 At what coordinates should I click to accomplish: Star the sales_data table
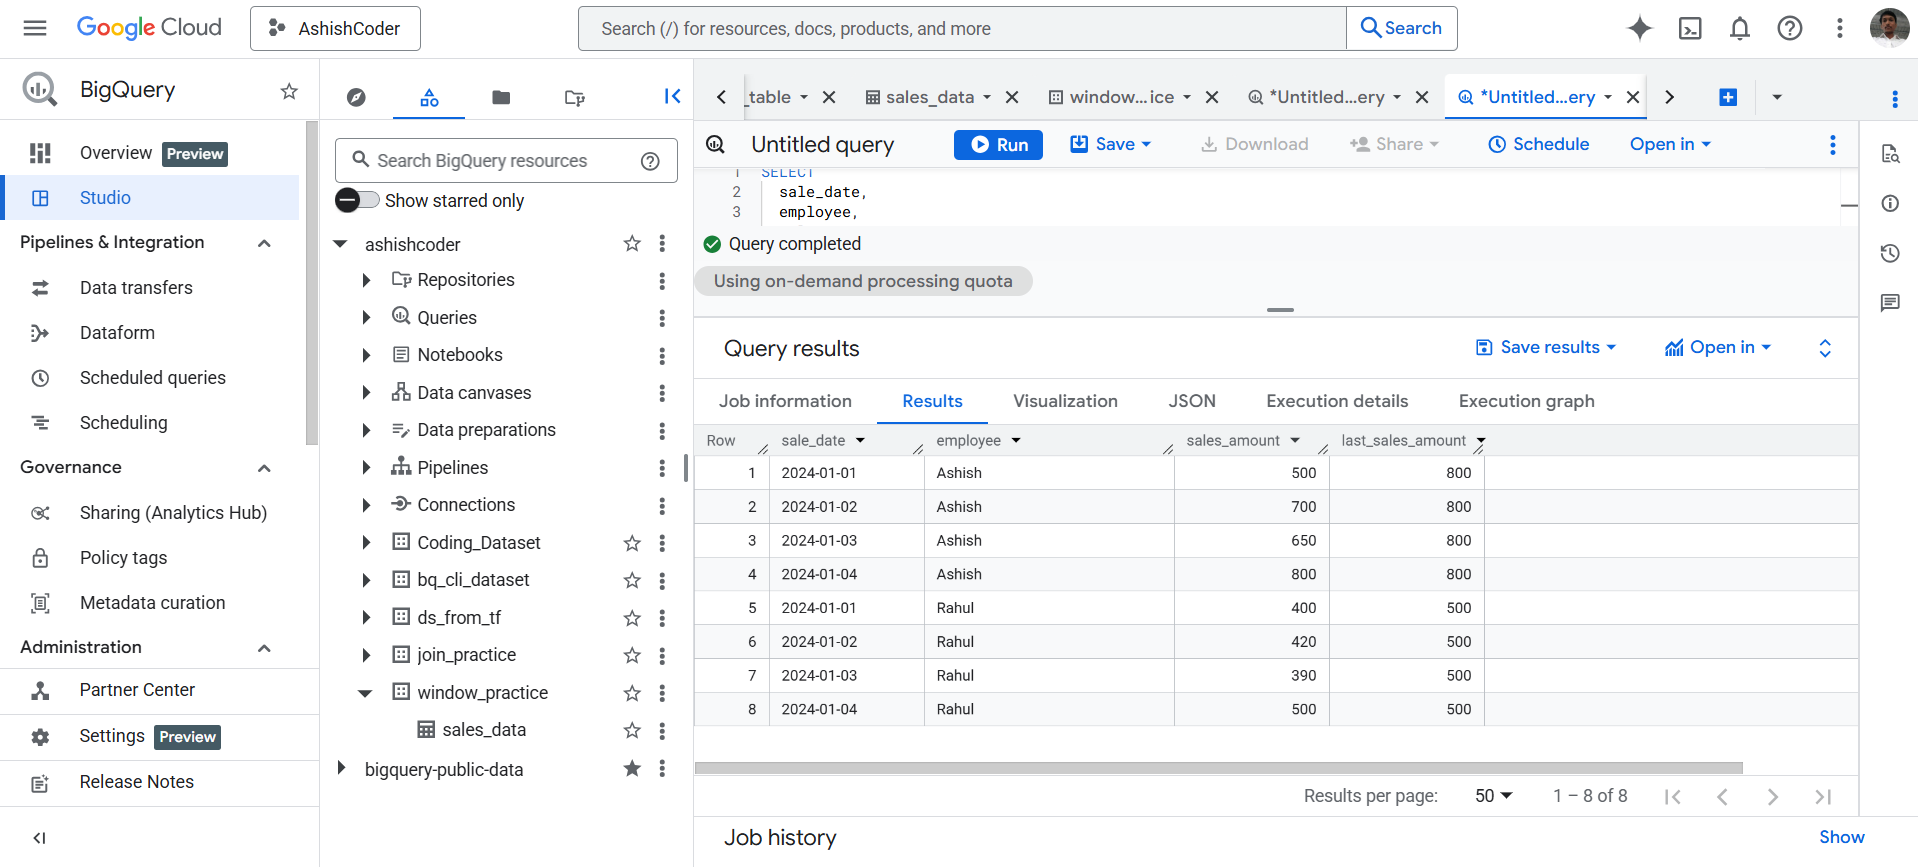click(x=632, y=730)
